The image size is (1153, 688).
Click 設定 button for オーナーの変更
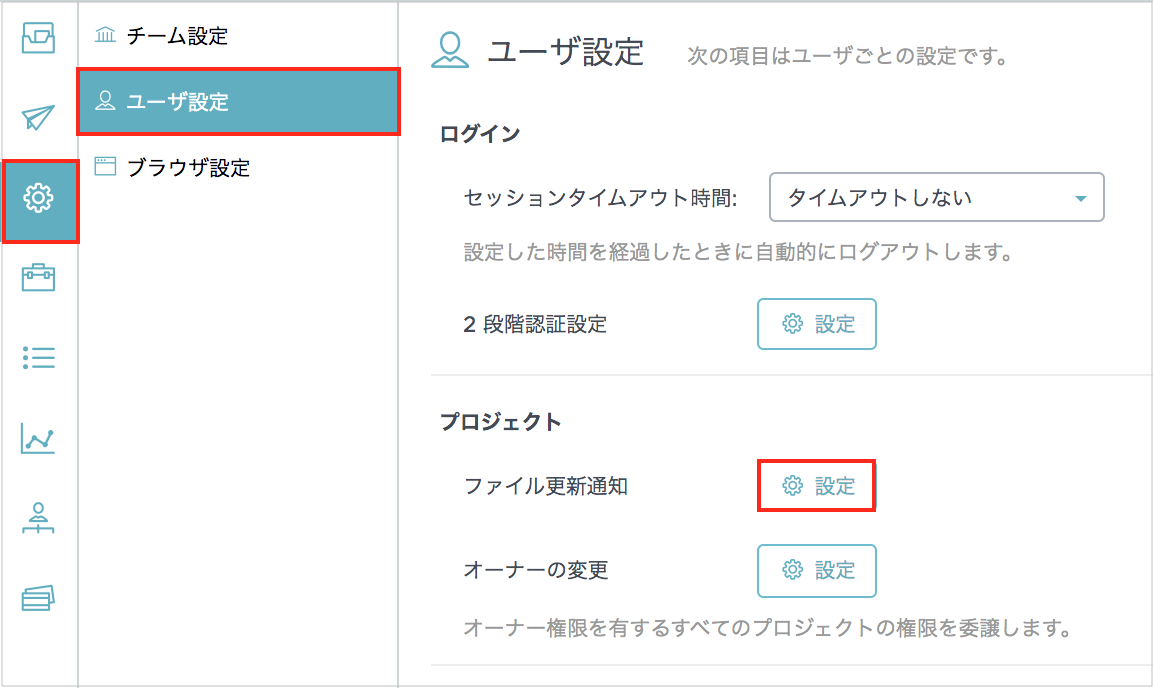tap(816, 570)
